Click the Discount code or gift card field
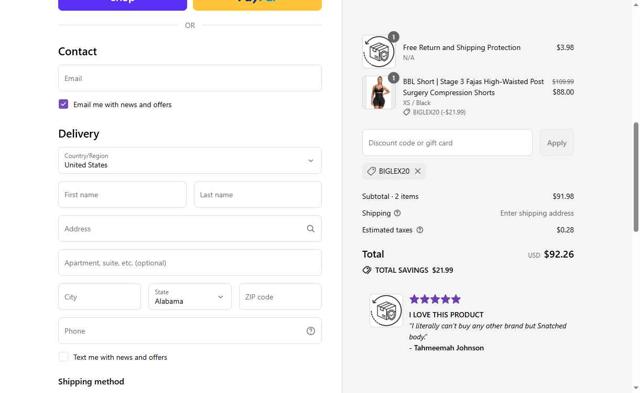640x393 pixels. [447, 143]
